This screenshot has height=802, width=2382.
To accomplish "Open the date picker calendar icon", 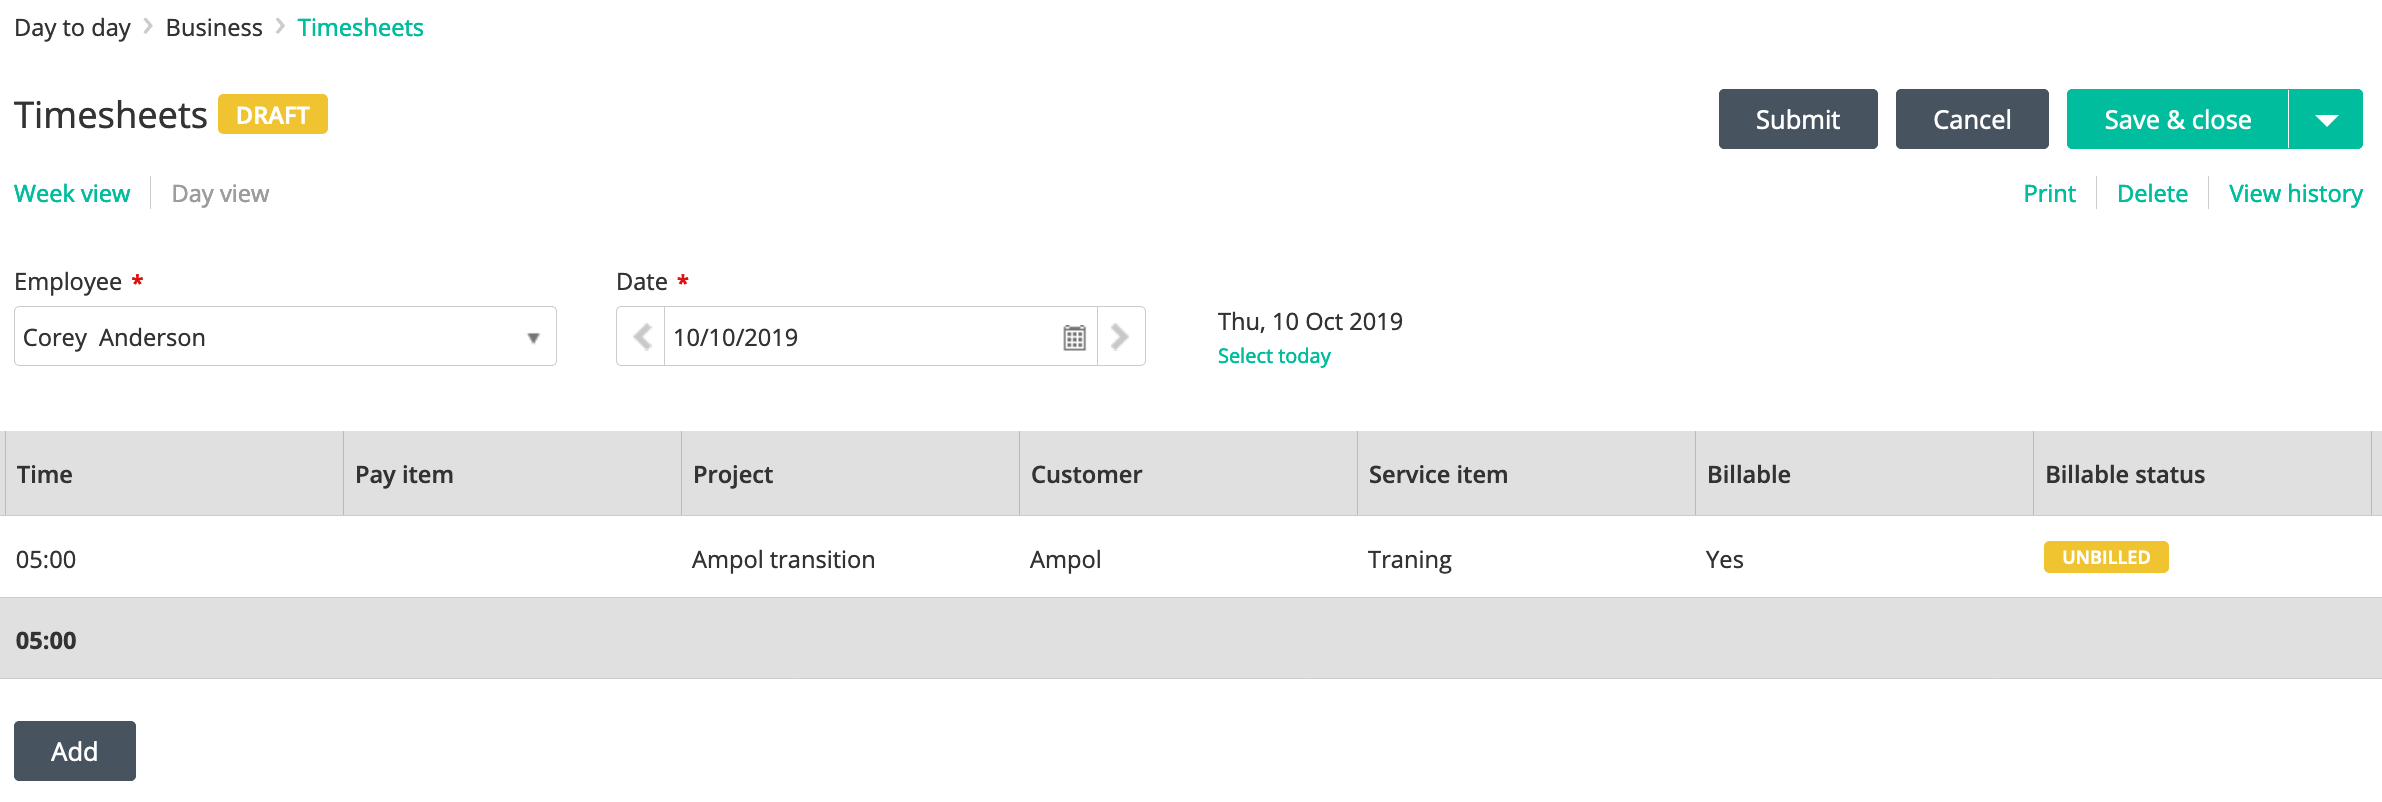I will tap(1074, 337).
